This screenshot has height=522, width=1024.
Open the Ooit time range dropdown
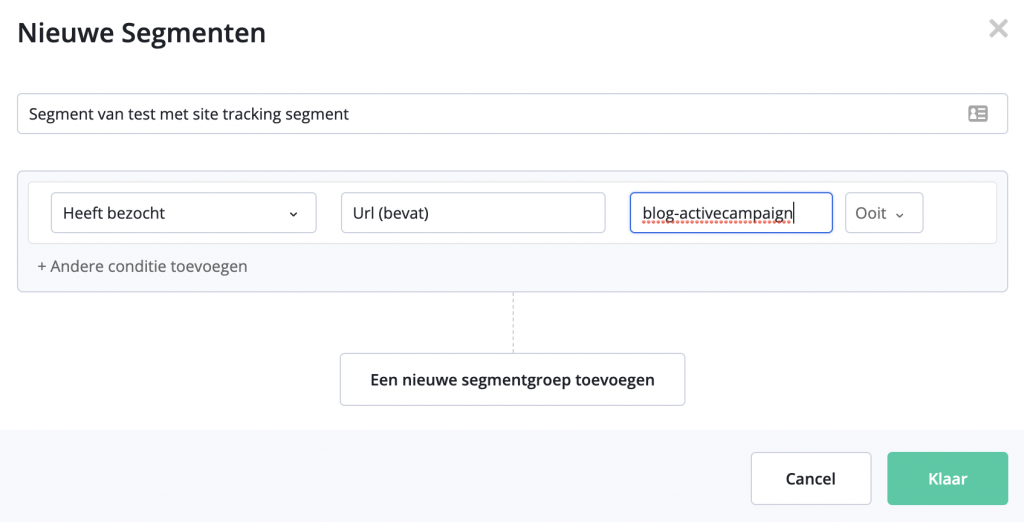click(884, 213)
